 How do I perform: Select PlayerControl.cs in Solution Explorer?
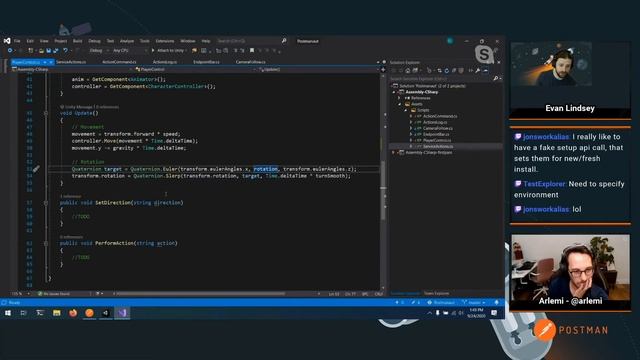pyautogui.click(x=437, y=140)
